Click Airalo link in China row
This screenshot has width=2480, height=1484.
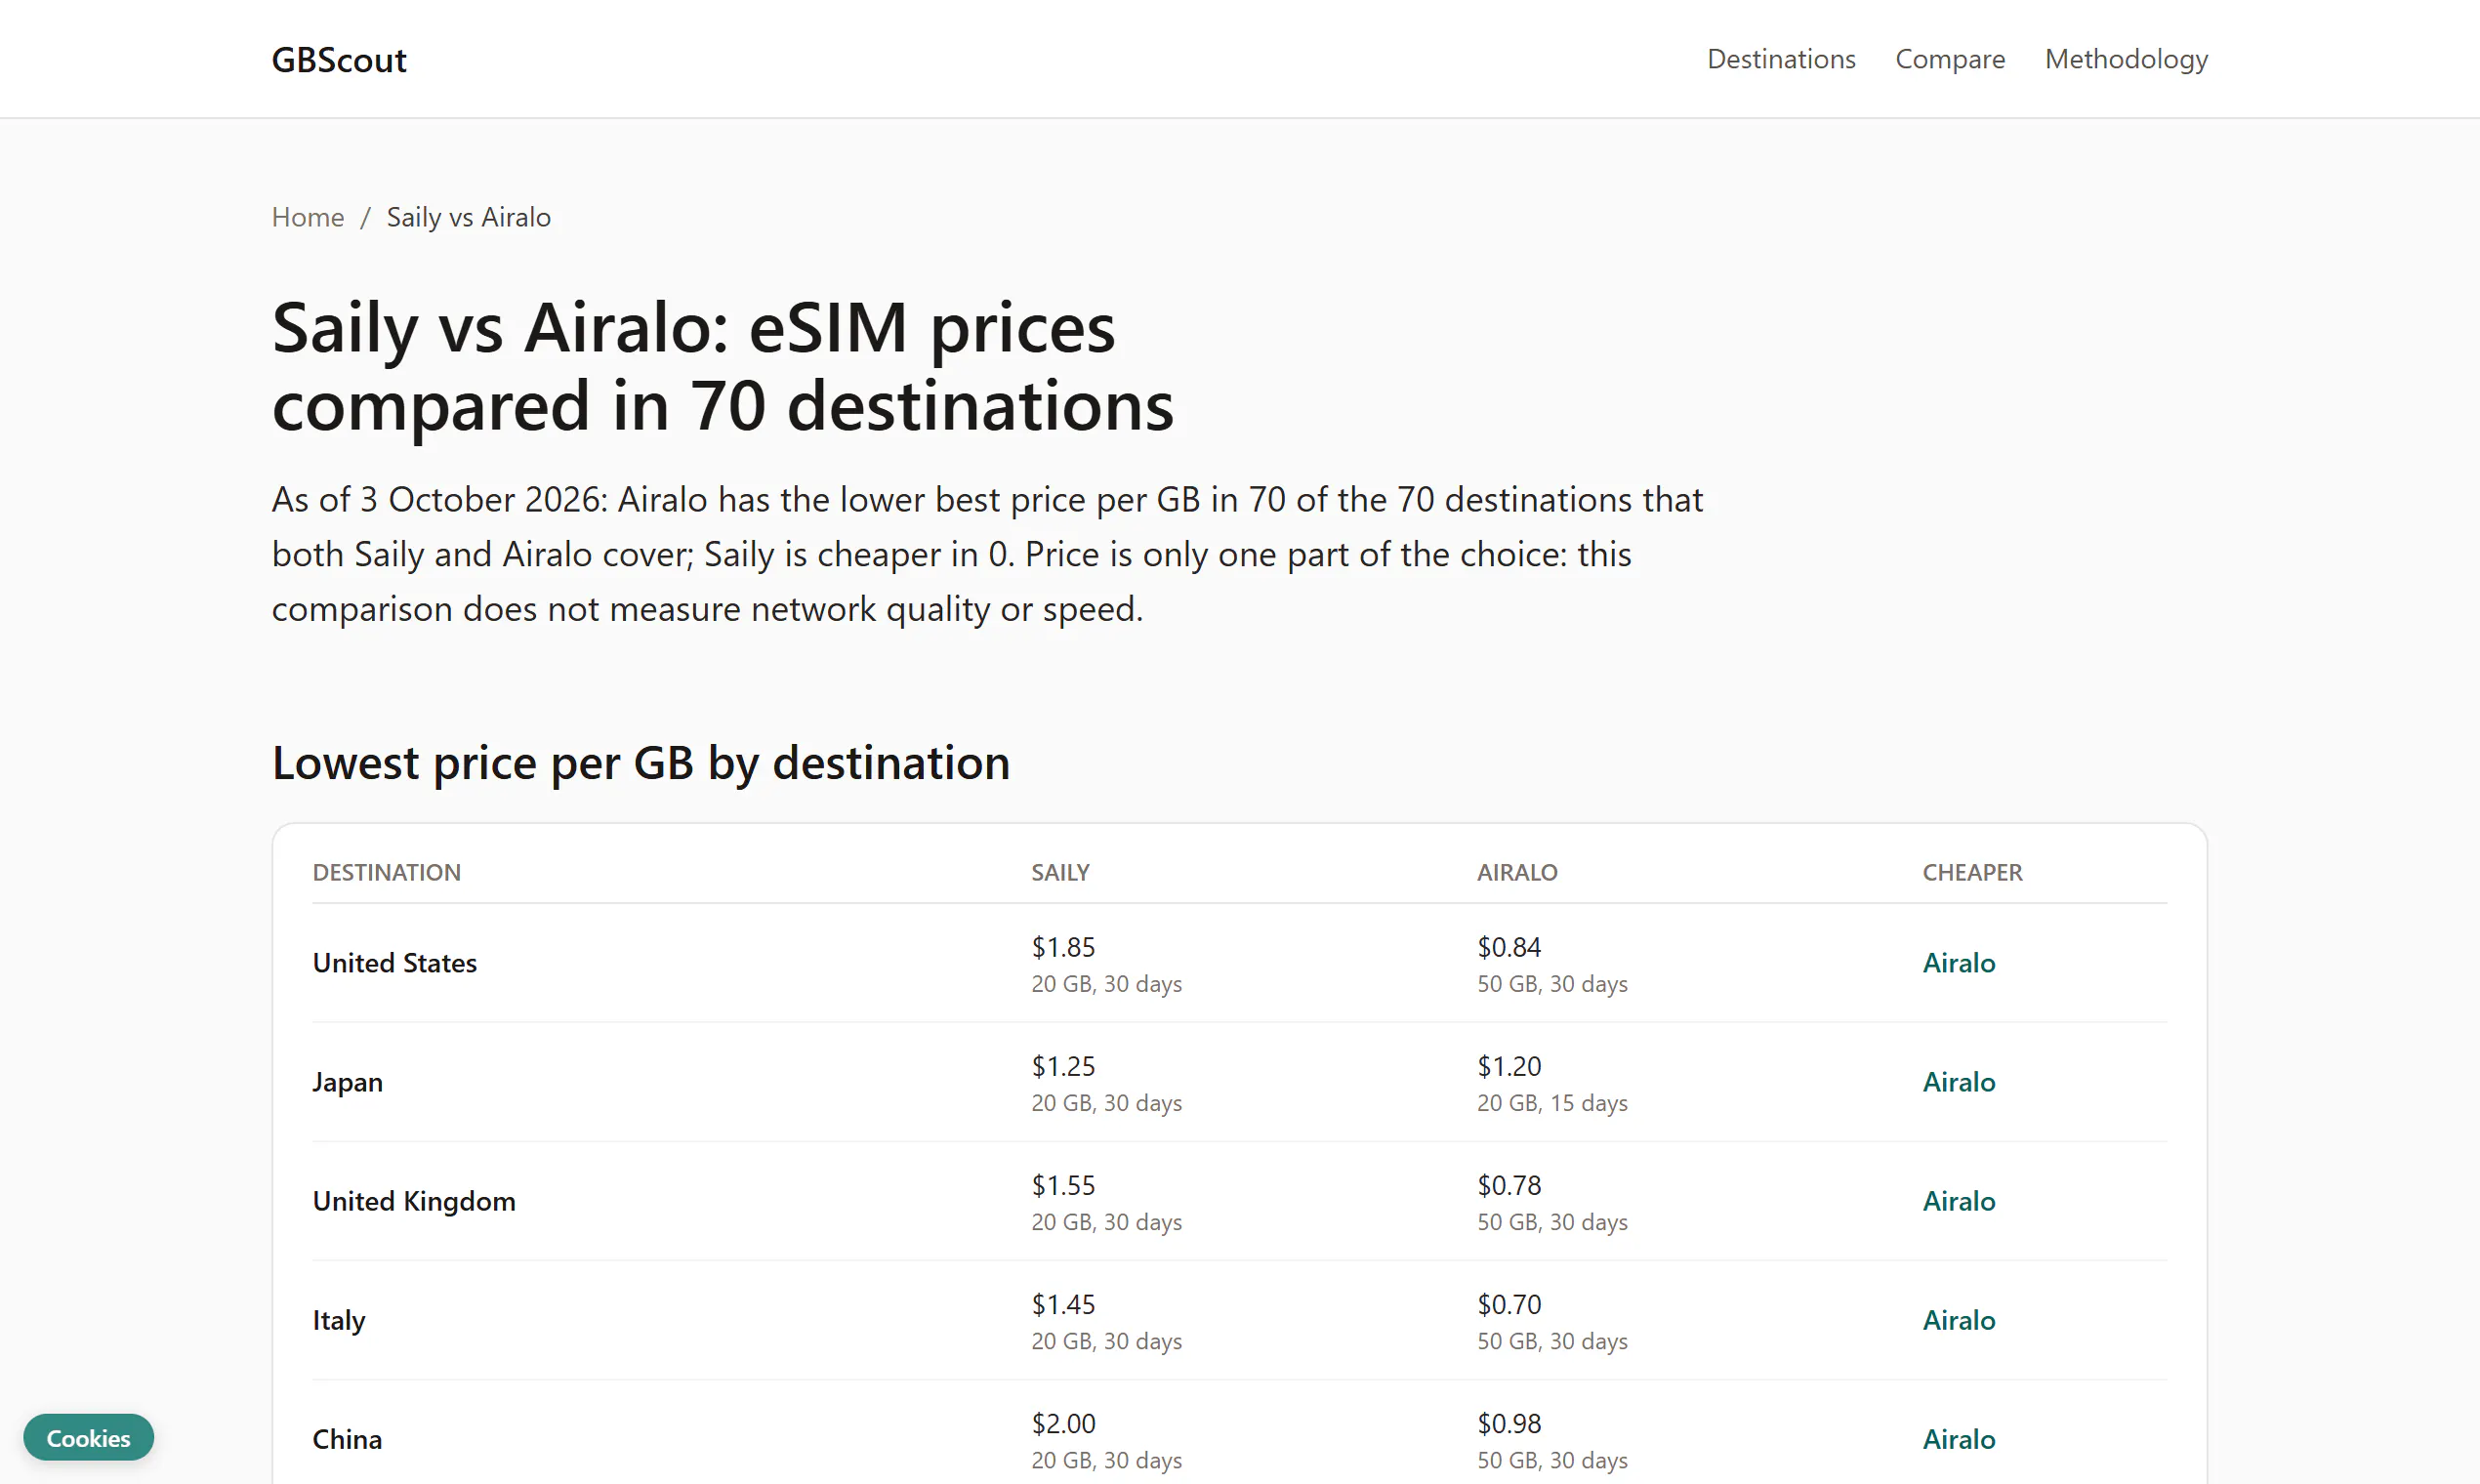pyautogui.click(x=1958, y=1439)
